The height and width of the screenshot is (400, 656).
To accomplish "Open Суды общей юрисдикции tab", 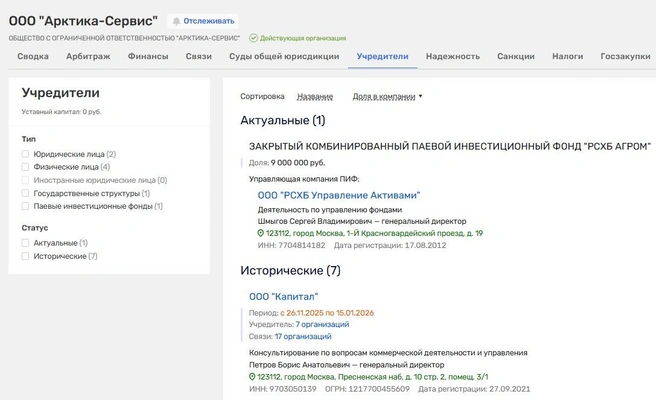I will coord(284,56).
